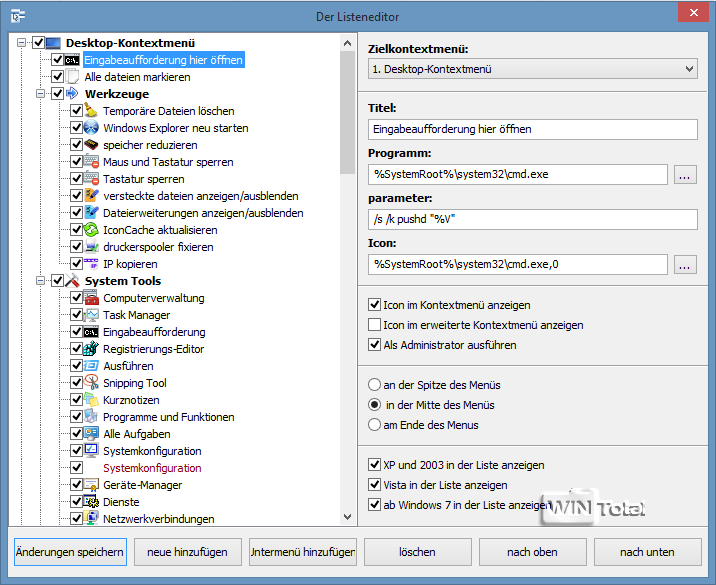Select the Desktop-Kontextmenü root entry
Image resolution: width=716 pixels, height=585 pixels.
(x=130, y=43)
